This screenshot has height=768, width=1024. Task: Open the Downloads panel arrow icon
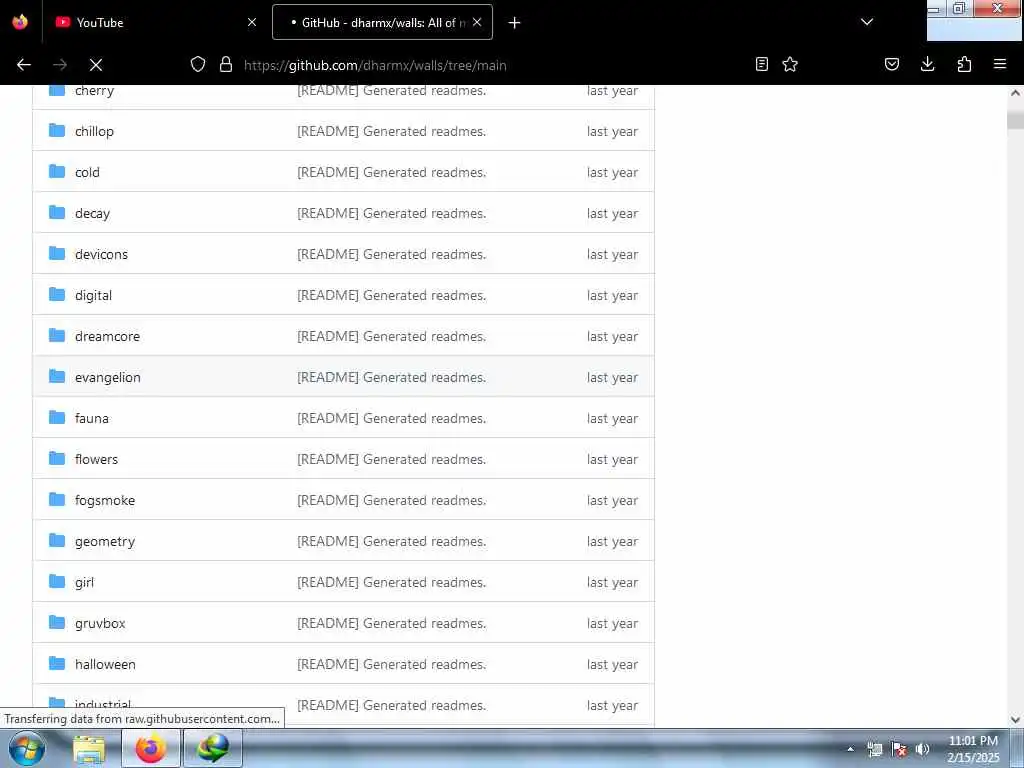pos(927,64)
